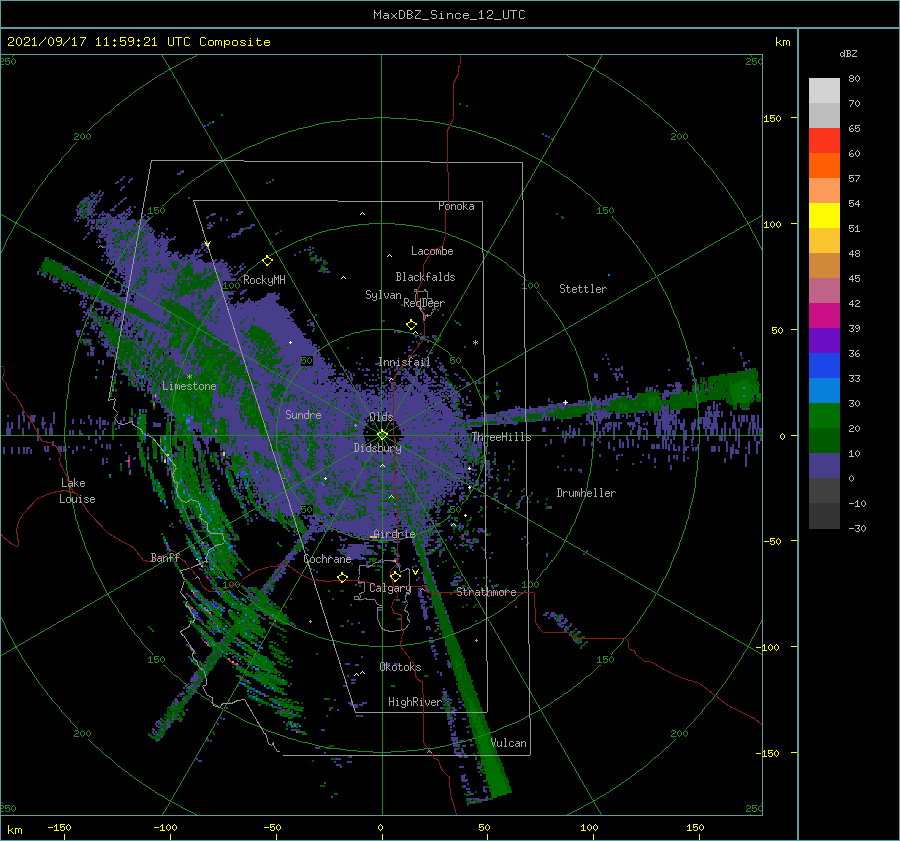The image size is (900, 841).
Task: Click the Stettler city label
Action: 583,289
